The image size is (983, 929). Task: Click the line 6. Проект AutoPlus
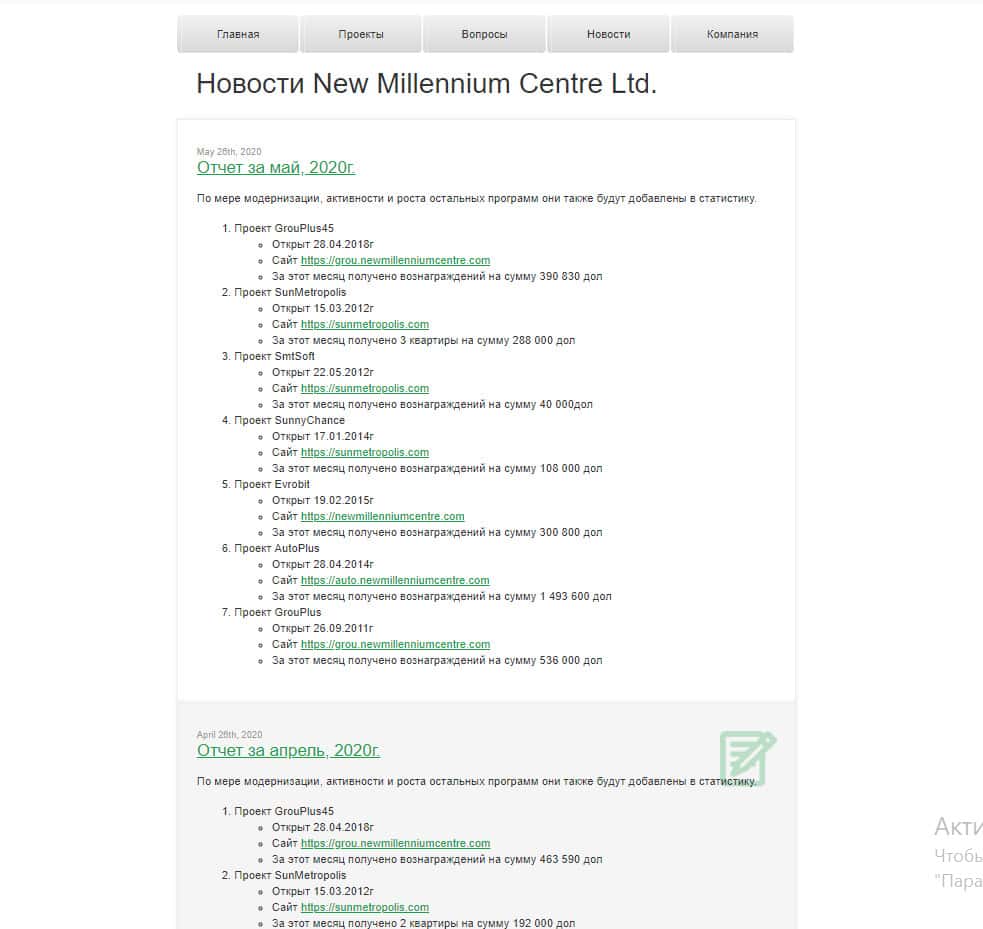pyautogui.click(x=270, y=548)
